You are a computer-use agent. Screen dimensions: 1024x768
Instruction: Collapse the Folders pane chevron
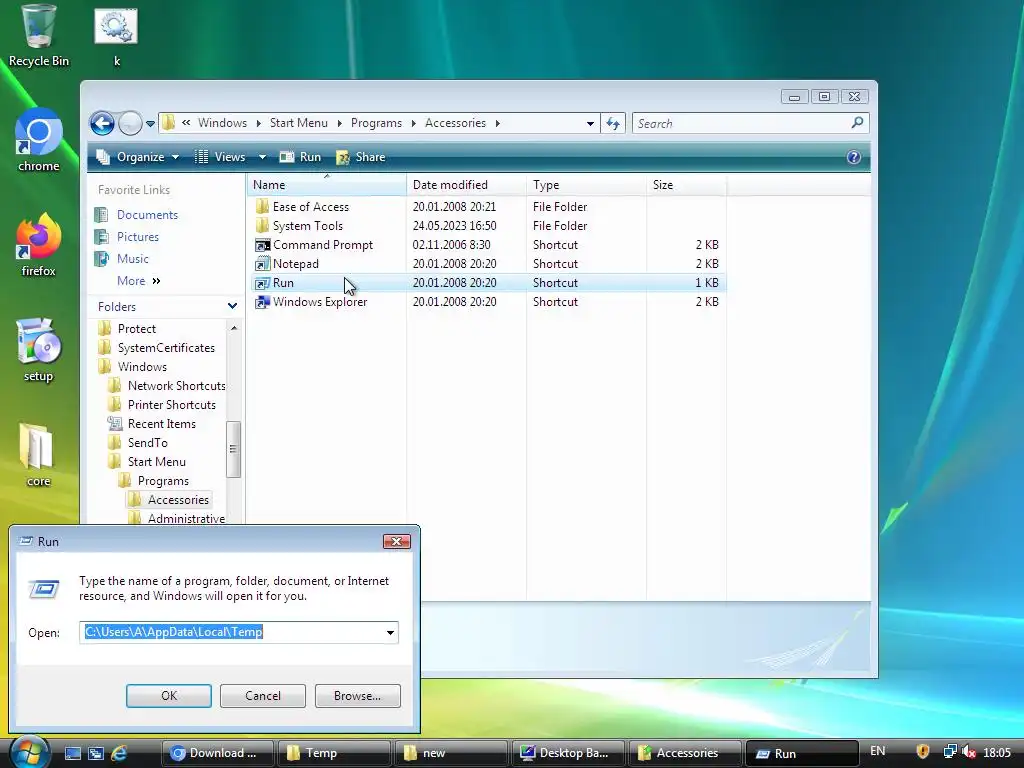click(232, 306)
